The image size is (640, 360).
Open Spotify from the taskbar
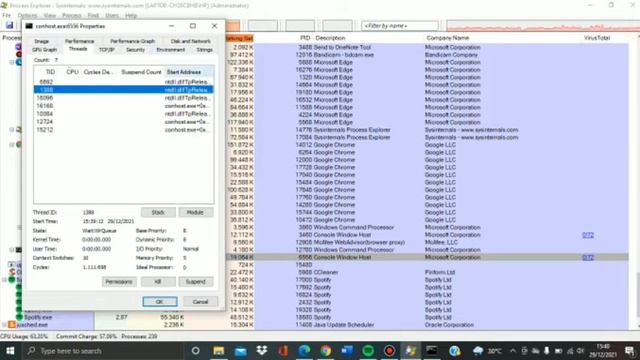368,351
